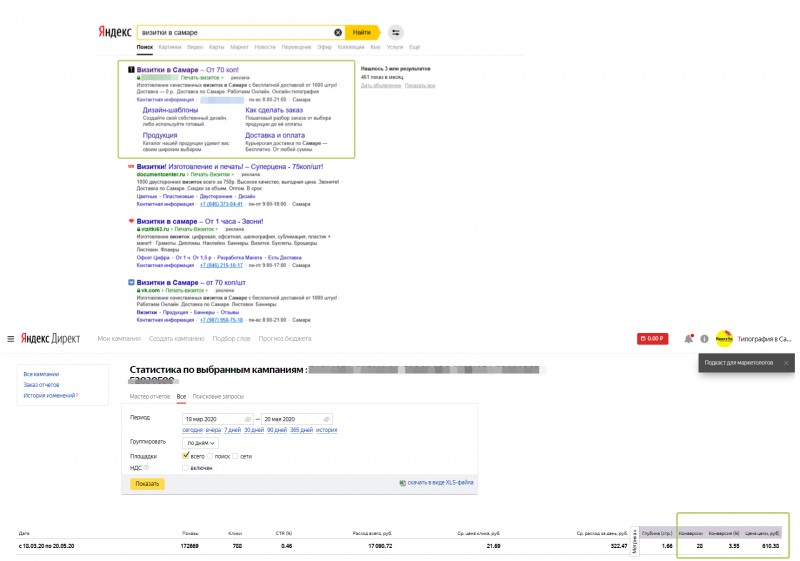The width and height of the screenshot is (800, 561).
Task: Open 'Подбор слов' in Direct header
Action: 231,339
